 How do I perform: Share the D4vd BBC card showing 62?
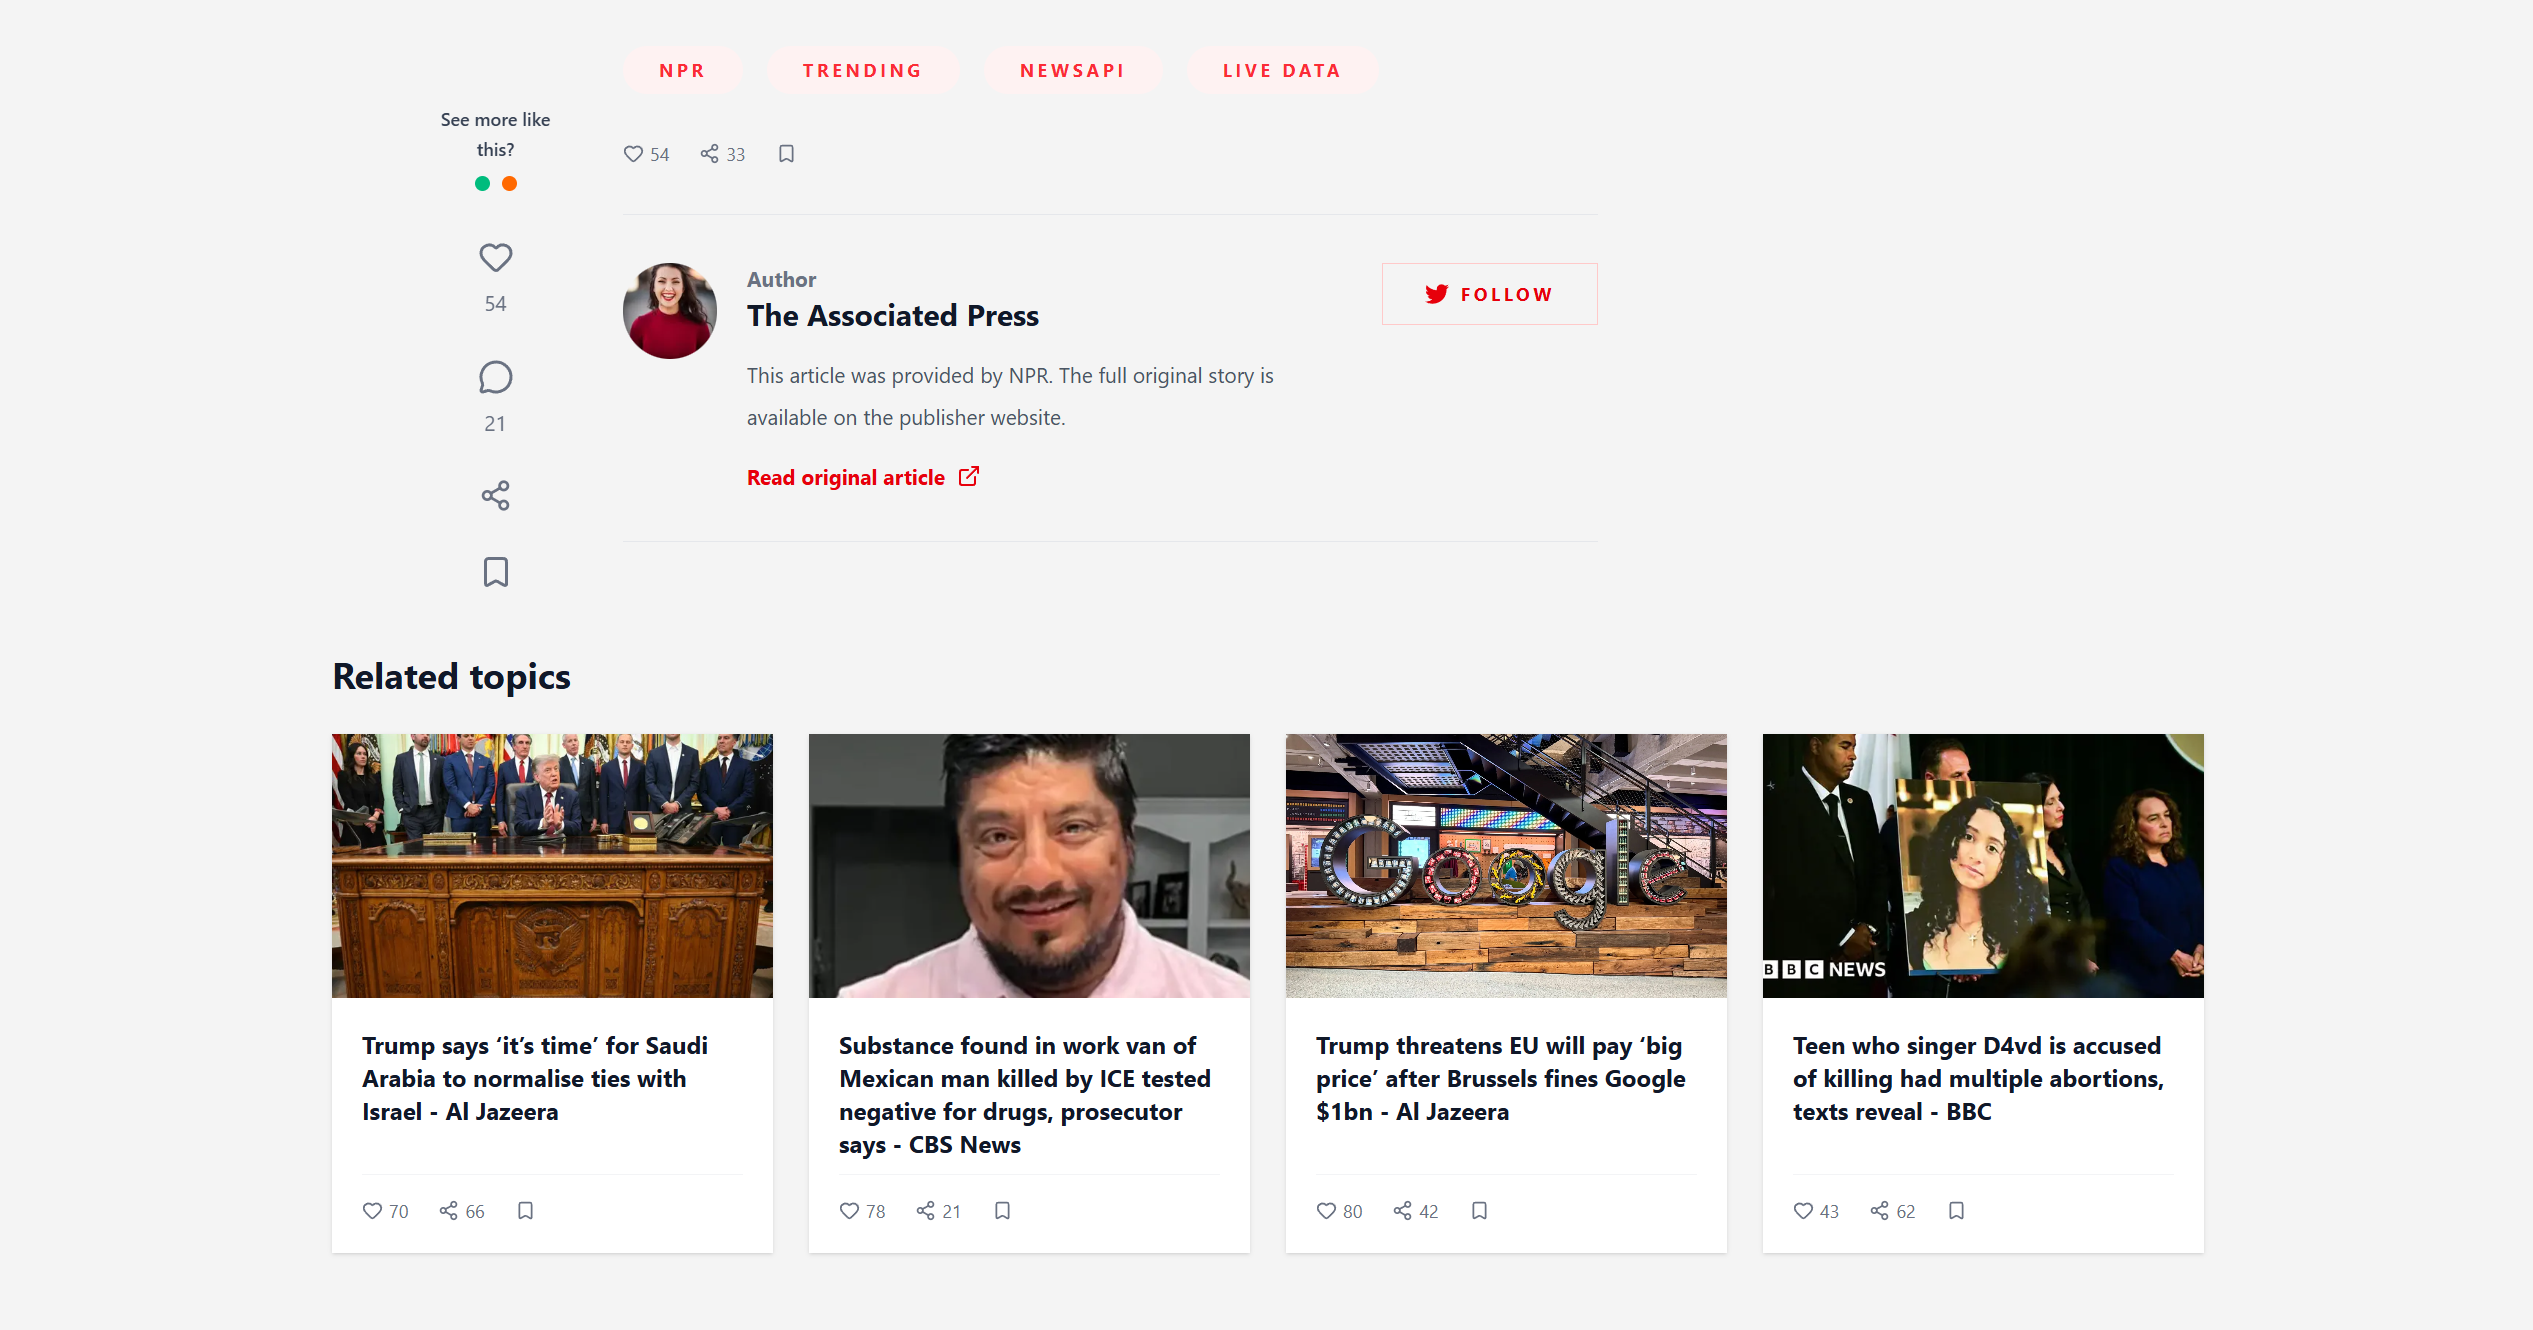1879,1211
